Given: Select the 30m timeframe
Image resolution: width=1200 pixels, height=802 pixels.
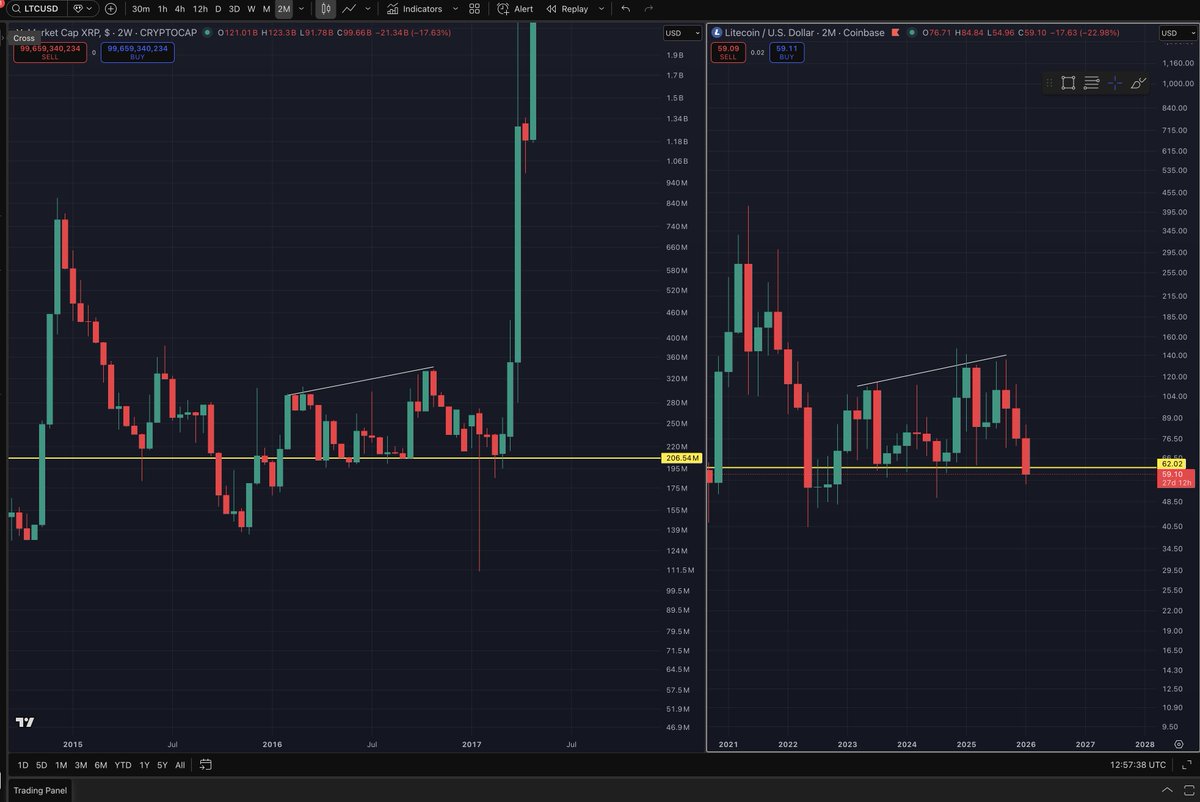Looking at the screenshot, I should (x=141, y=9).
